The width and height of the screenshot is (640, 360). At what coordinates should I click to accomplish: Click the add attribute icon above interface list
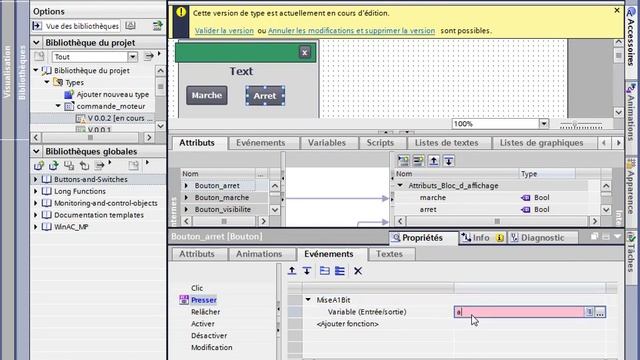pyautogui.click(x=418, y=161)
